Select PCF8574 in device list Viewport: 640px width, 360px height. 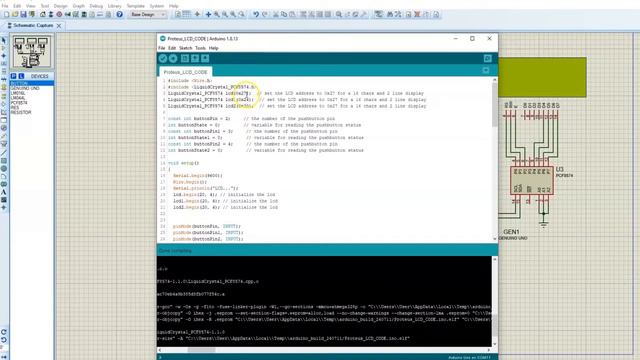(x=19, y=103)
